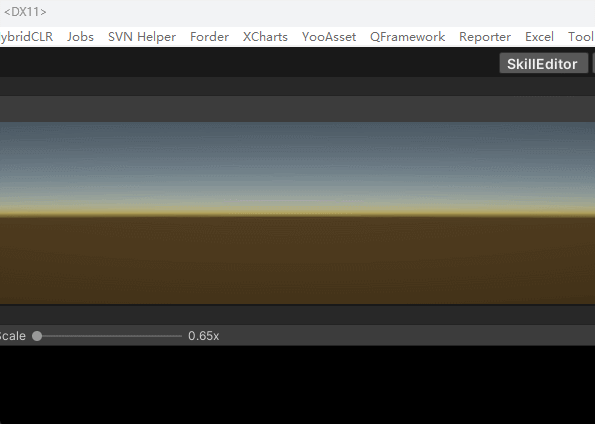This screenshot has width=595, height=424.
Task: Open the SVN Helper menu
Action: point(142,37)
